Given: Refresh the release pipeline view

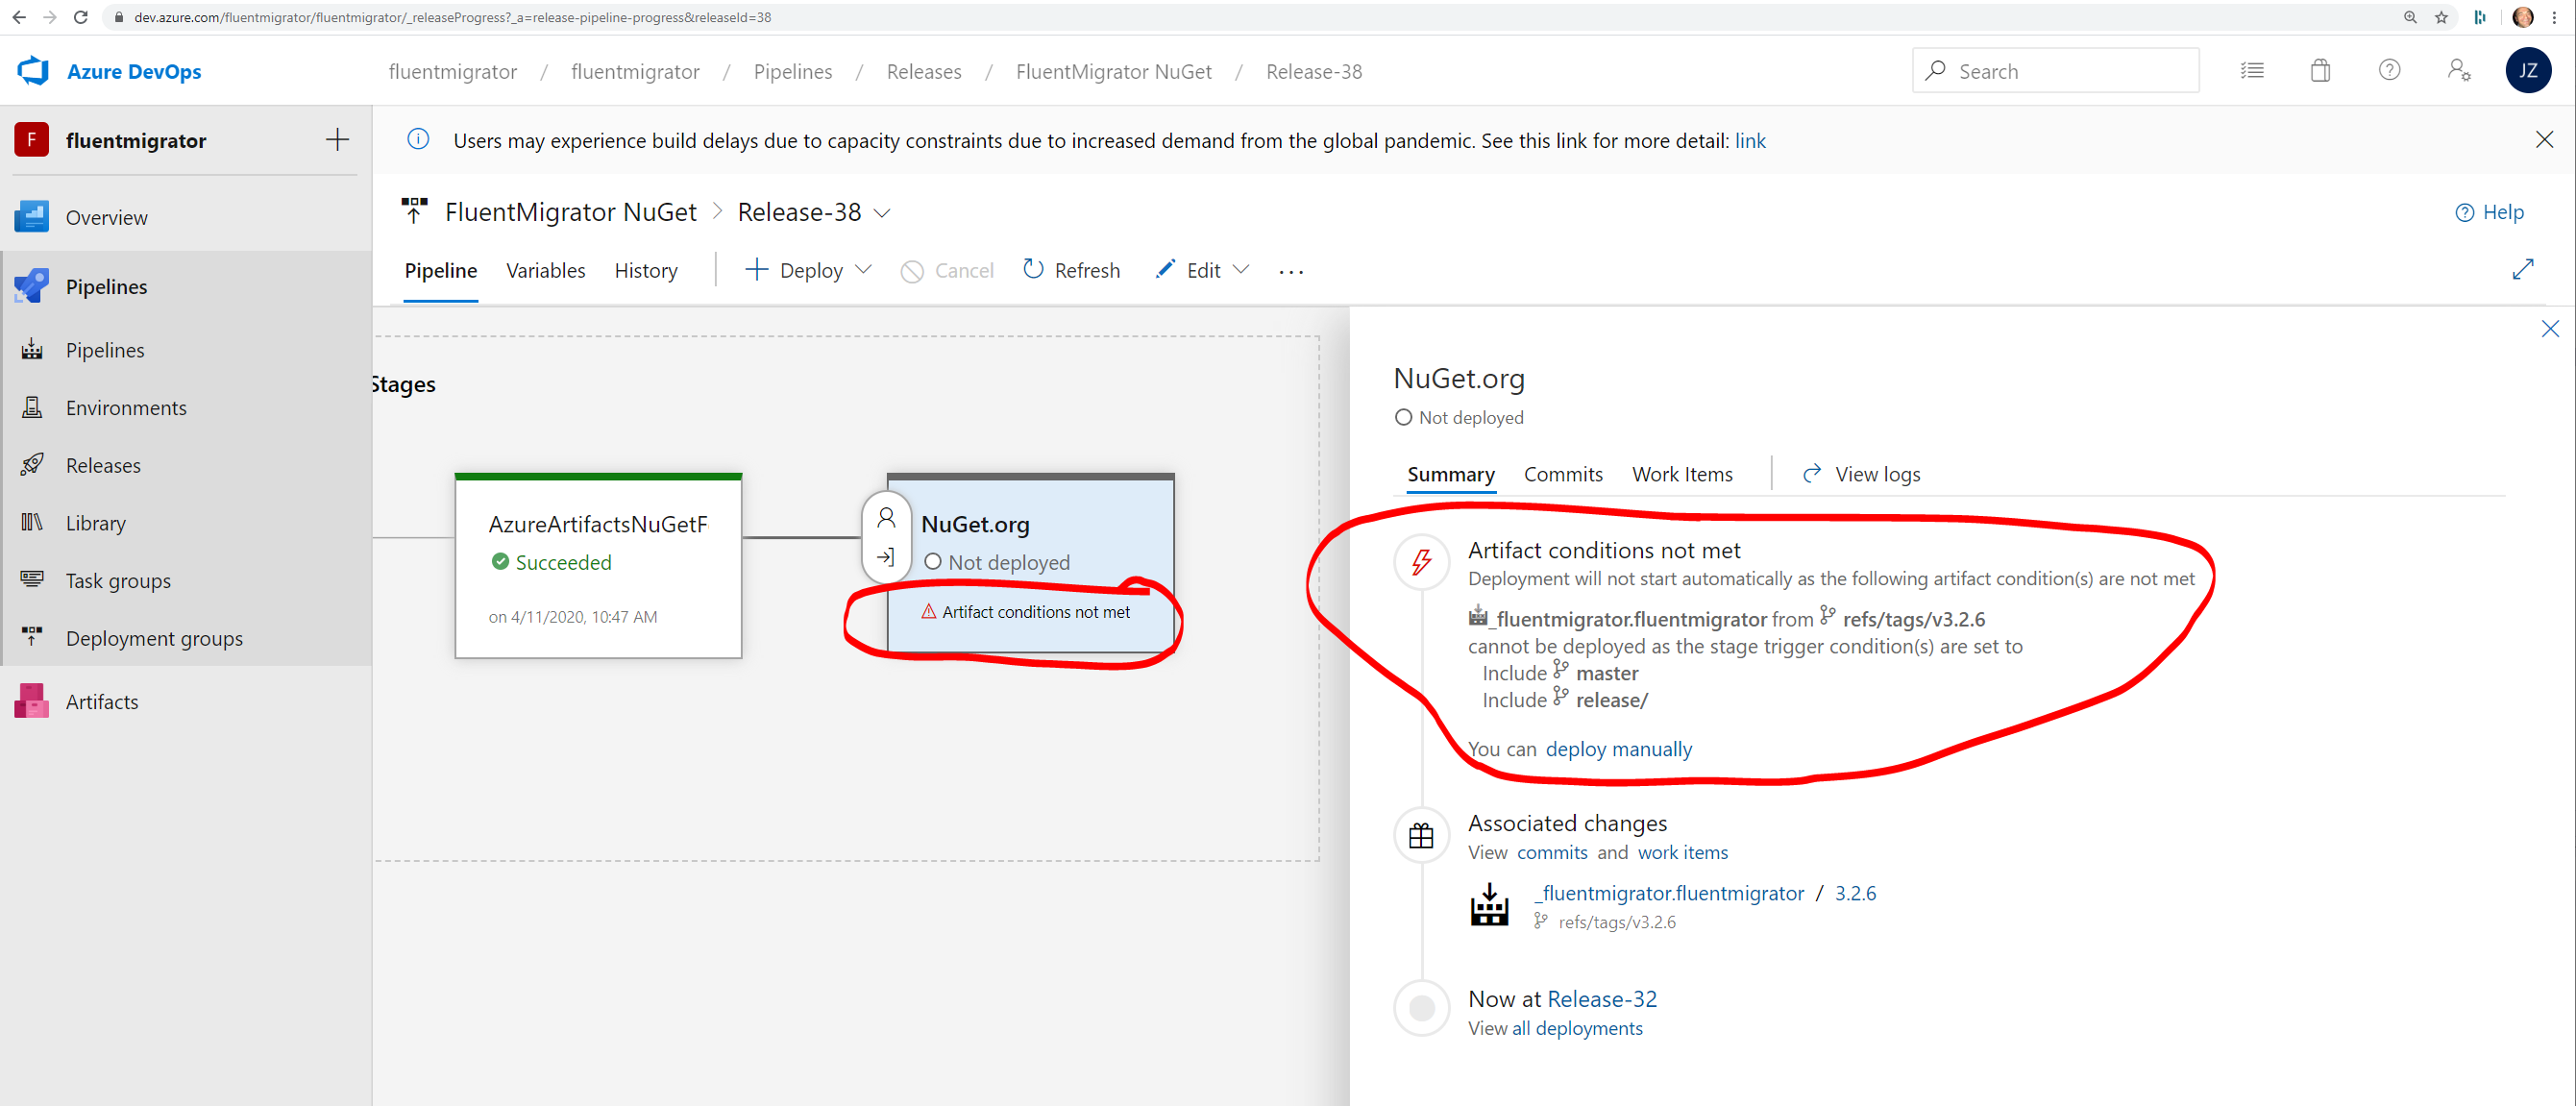Looking at the screenshot, I should [1071, 270].
